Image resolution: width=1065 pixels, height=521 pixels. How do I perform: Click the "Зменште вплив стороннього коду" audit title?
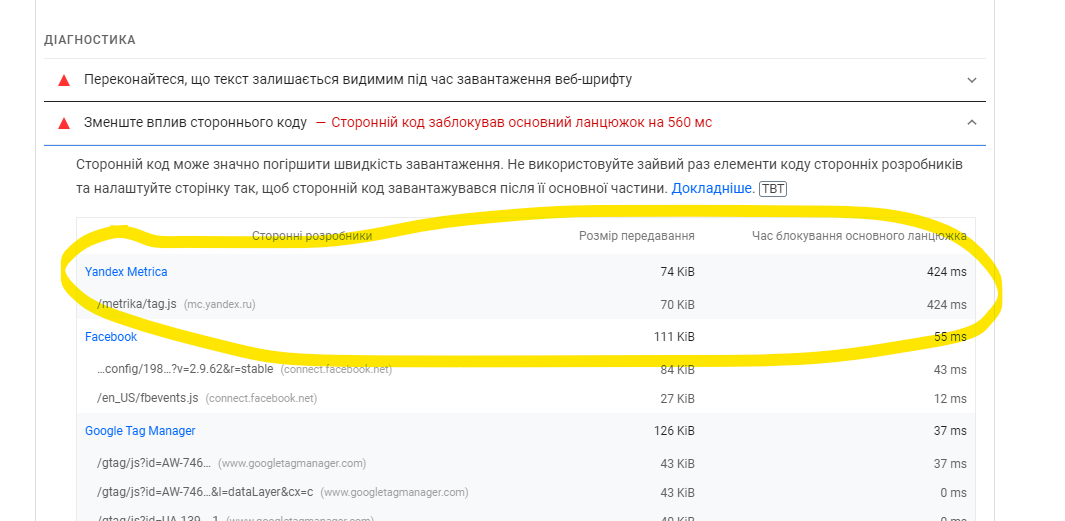(x=195, y=123)
